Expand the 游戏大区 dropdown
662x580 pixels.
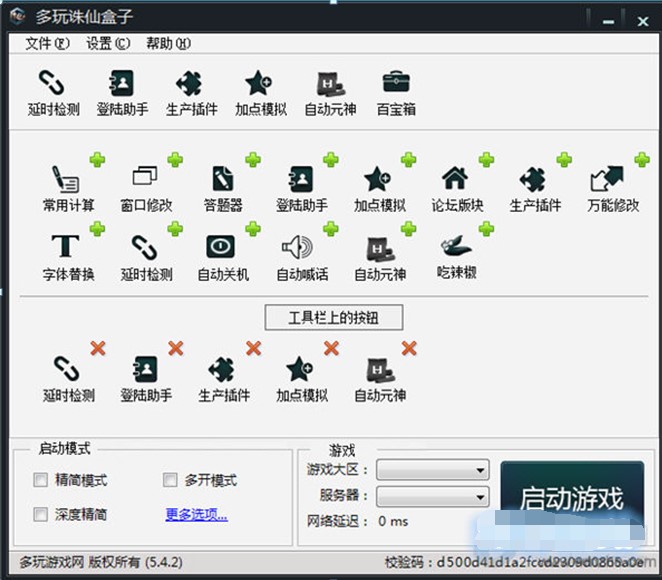(x=433, y=470)
